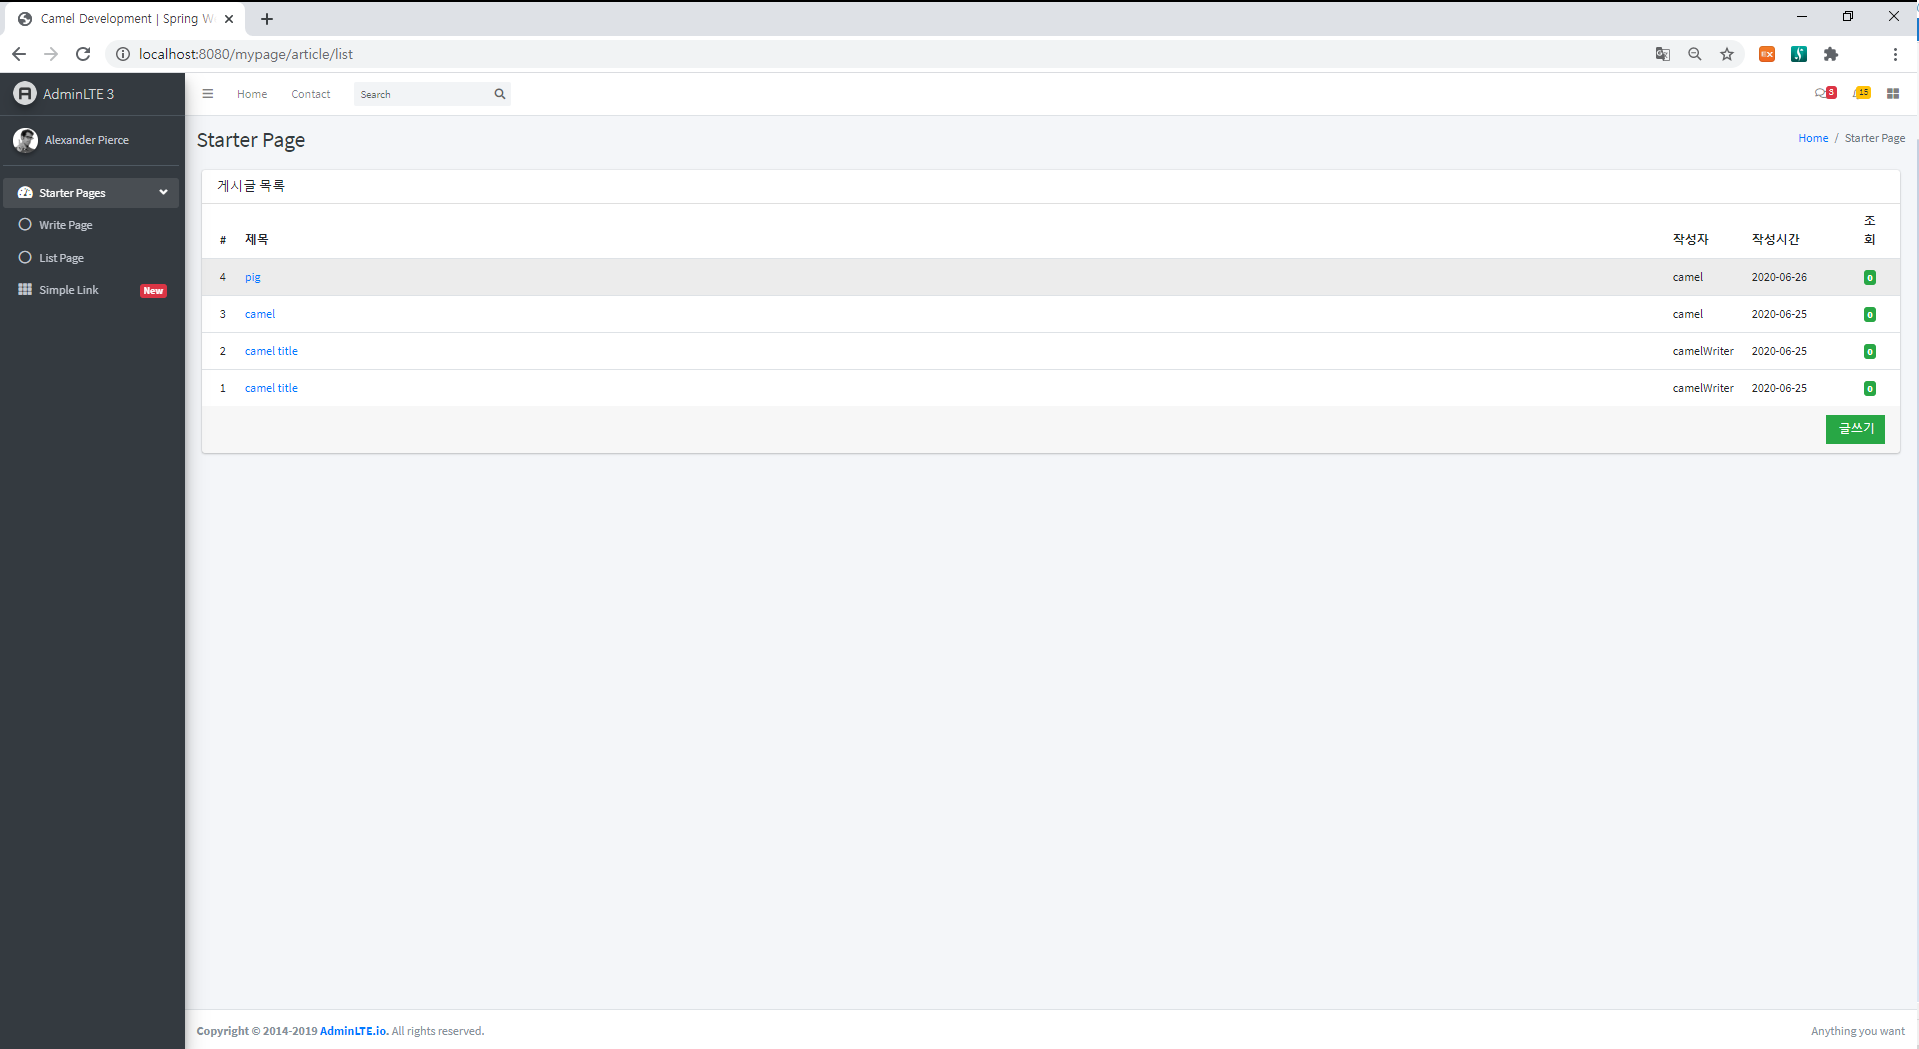Click the orange browser extension icon

(x=1767, y=54)
